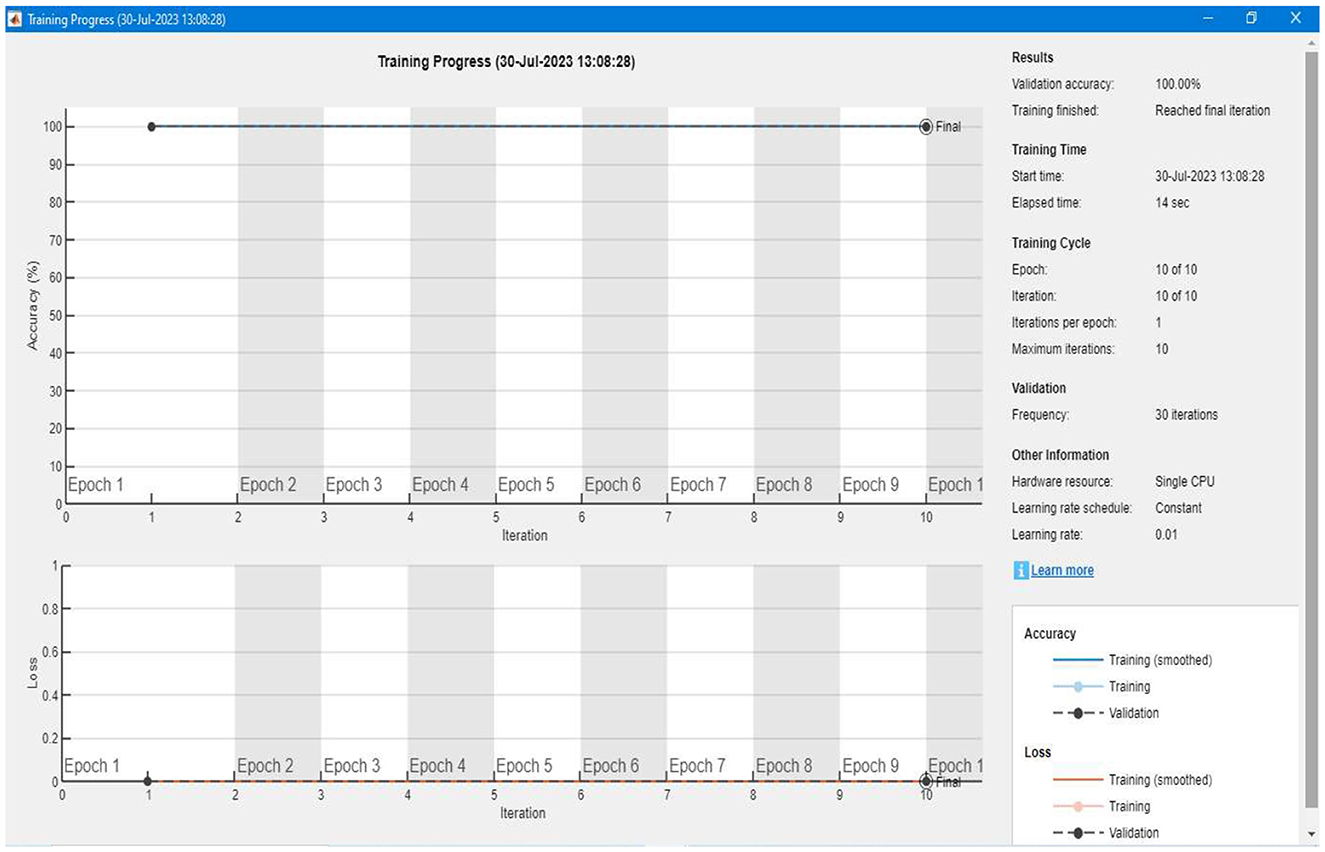Click the Loss 'Training (smoothed)' legend entry
Viewport: 1325px width, 852px height.
1132,779
